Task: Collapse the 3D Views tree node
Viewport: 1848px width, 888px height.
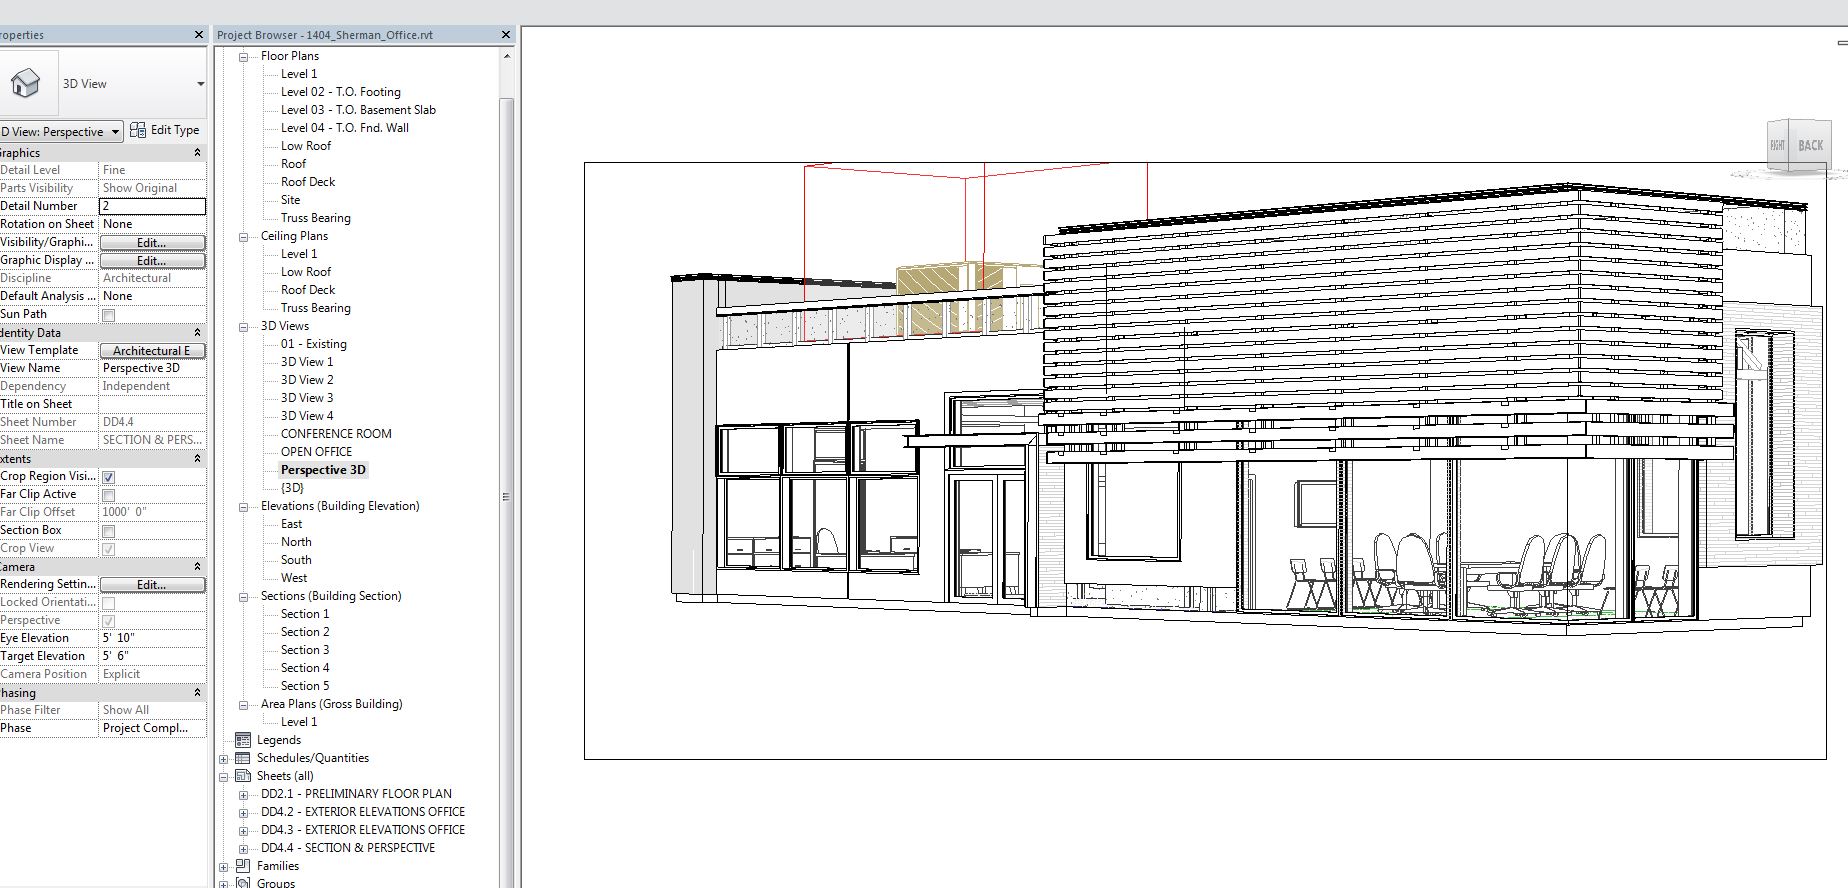Action: click(243, 327)
